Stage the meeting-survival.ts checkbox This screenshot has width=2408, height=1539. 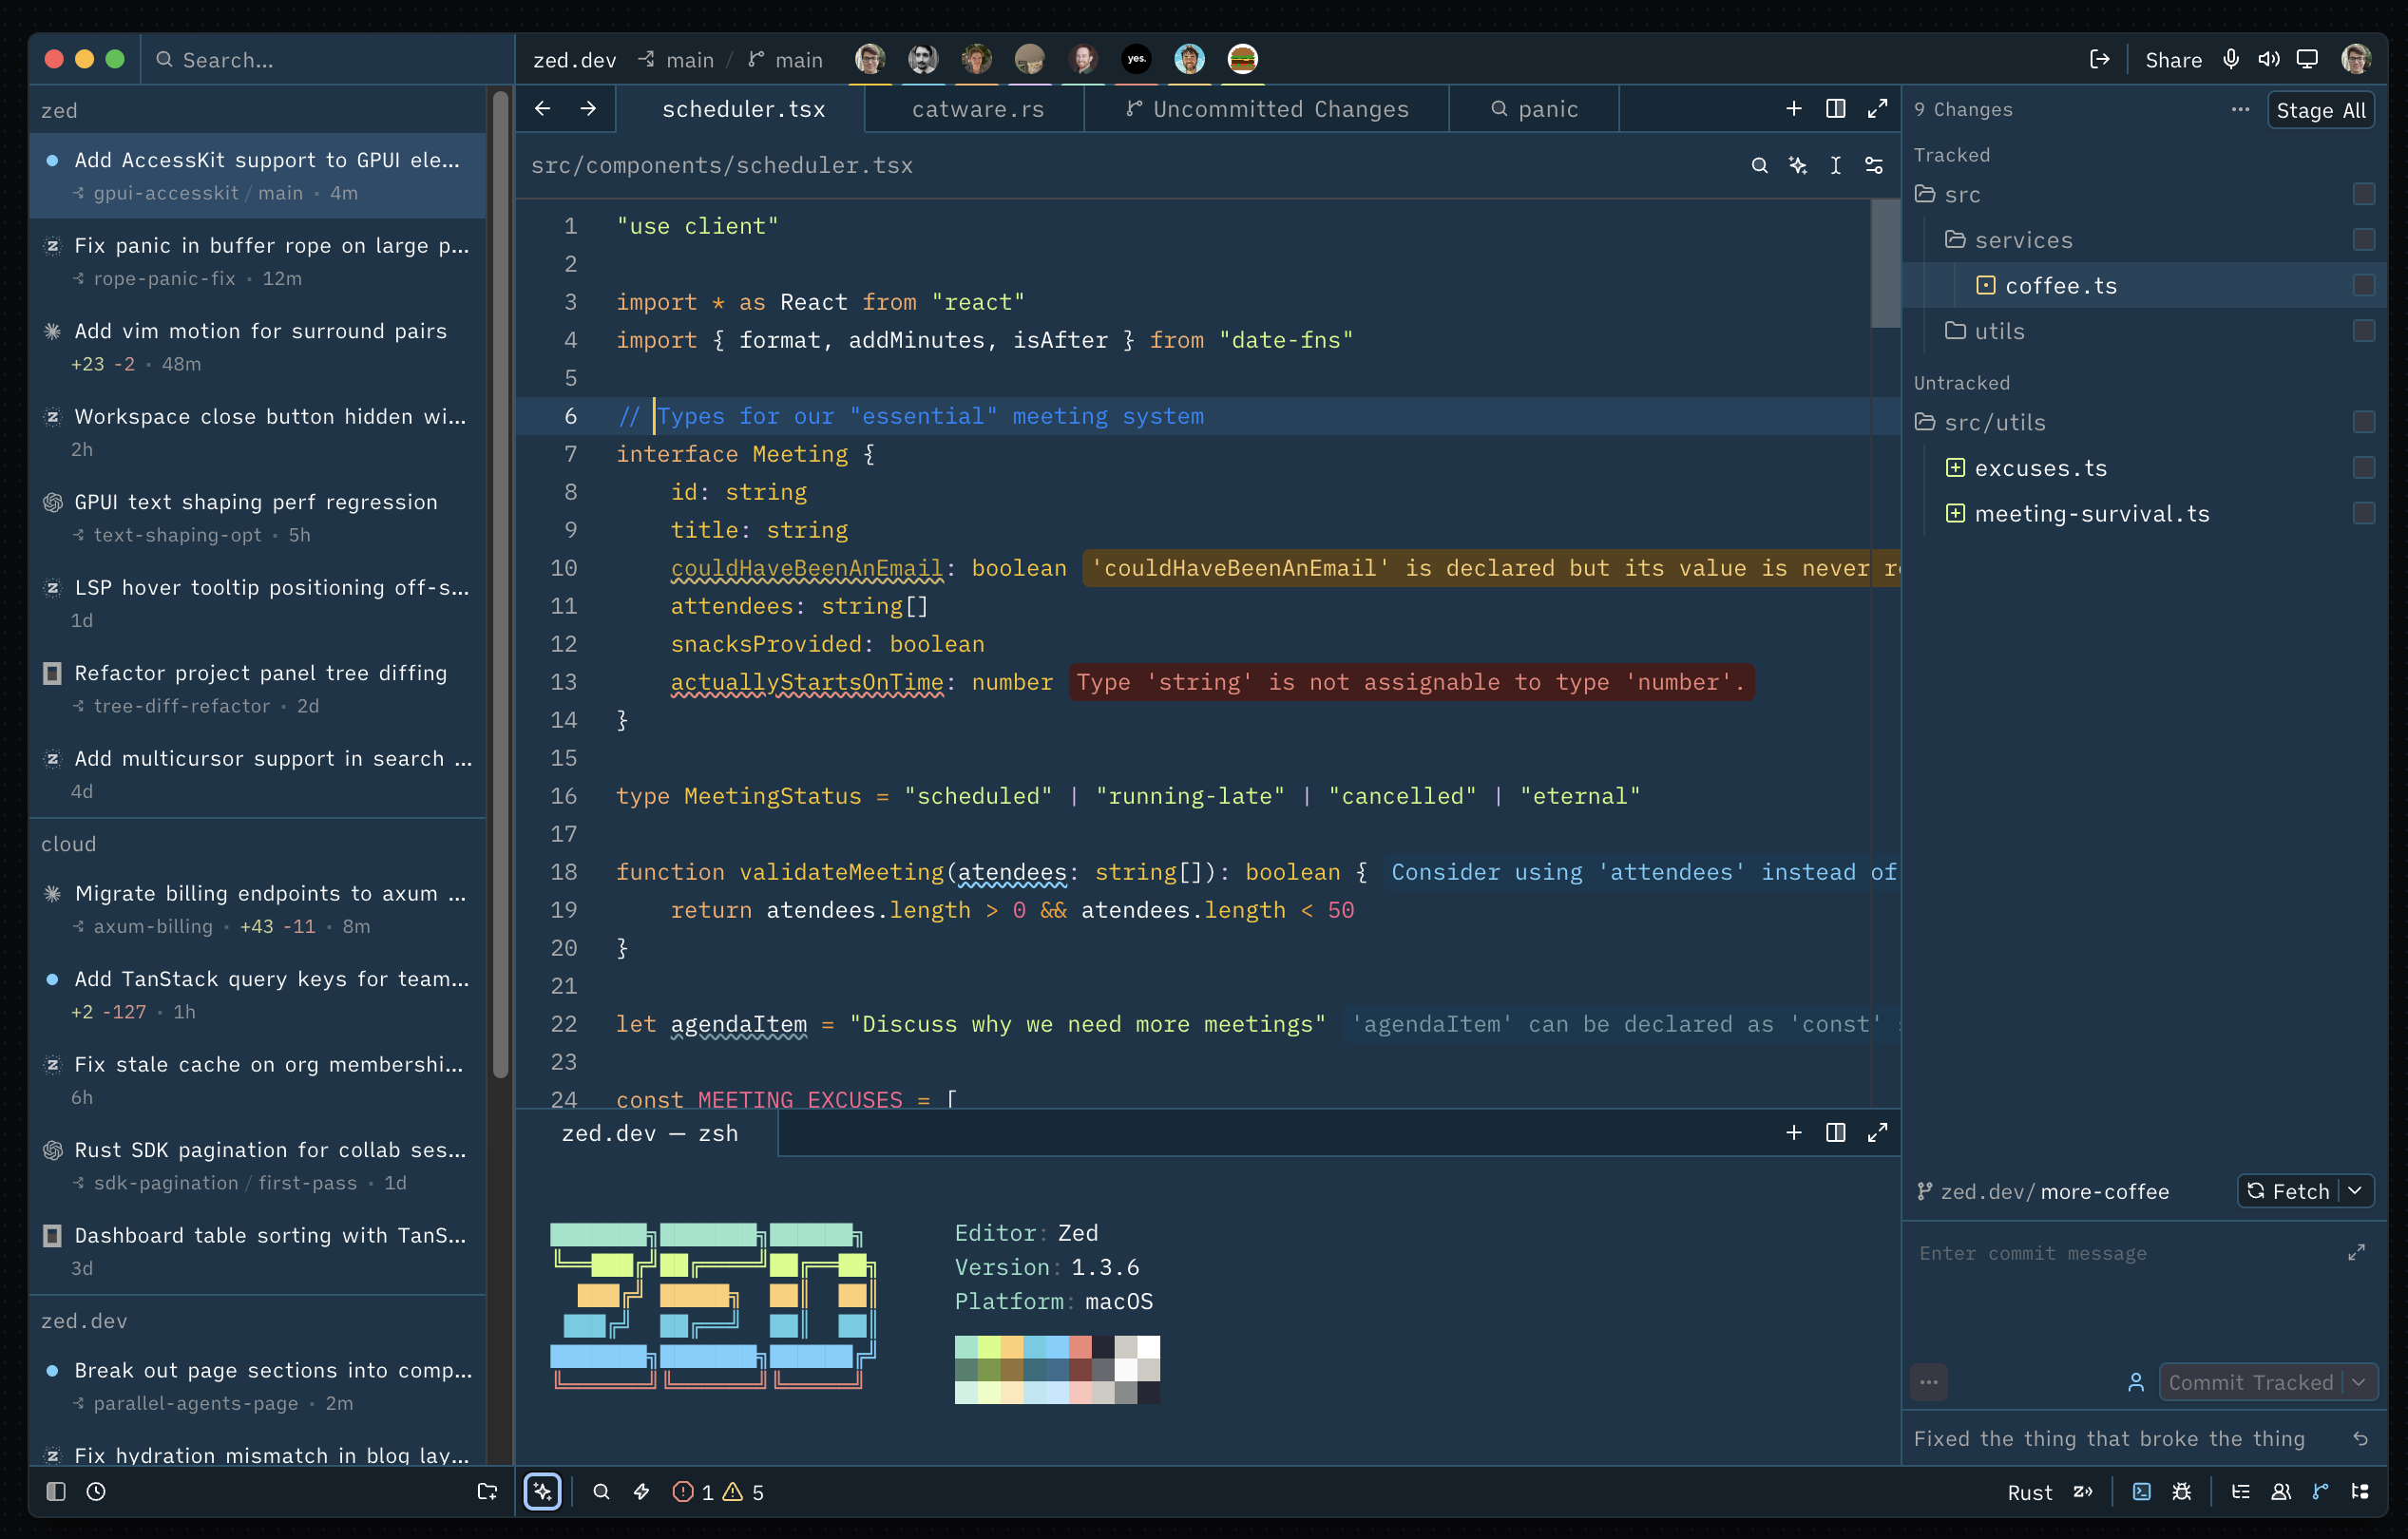coord(2364,513)
